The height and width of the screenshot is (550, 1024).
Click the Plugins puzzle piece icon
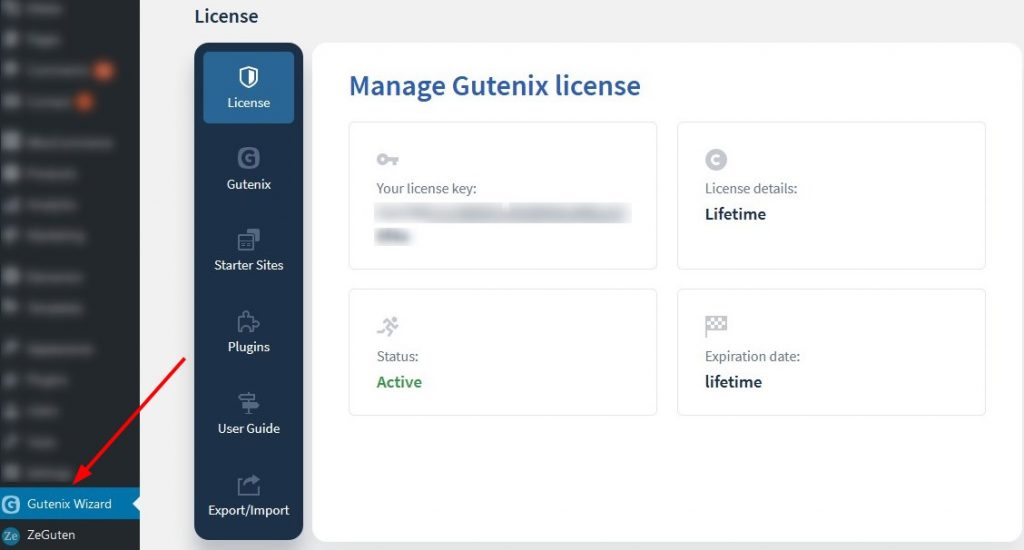pyautogui.click(x=248, y=321)
